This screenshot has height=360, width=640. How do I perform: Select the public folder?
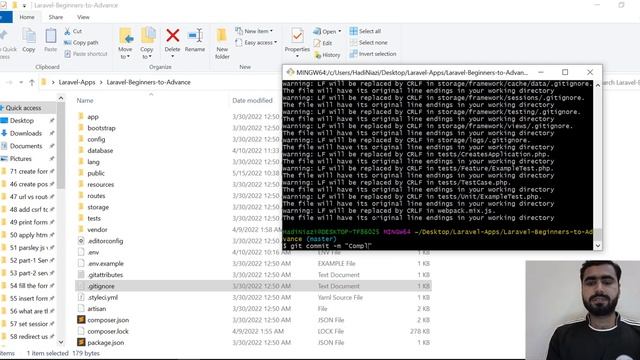pos(96,173)
